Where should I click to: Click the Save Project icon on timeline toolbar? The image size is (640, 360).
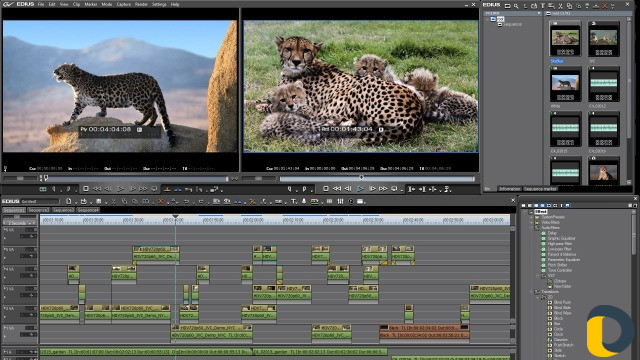point(98,201)
